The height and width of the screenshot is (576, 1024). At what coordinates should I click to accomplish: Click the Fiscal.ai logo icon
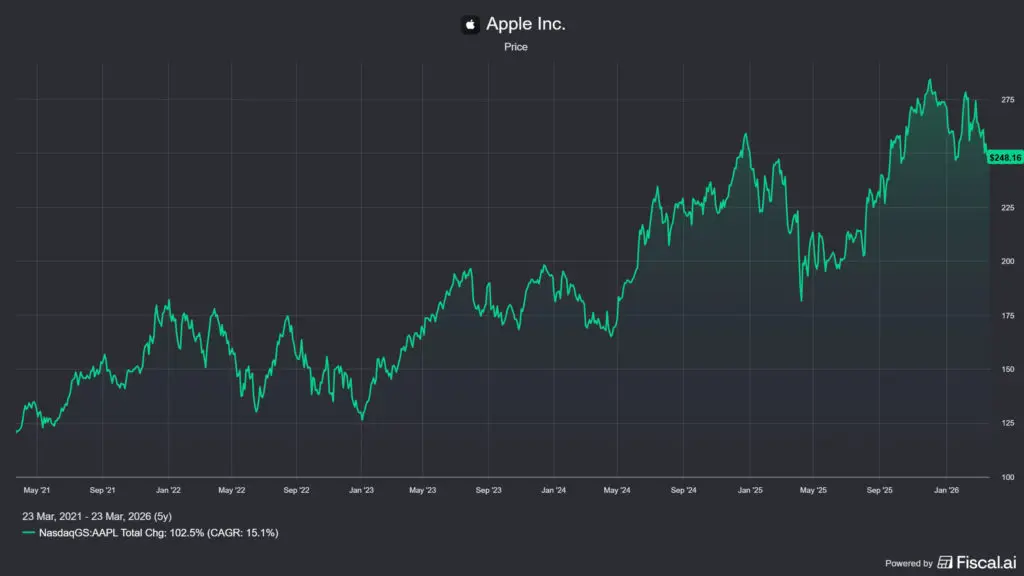point(944,562)
